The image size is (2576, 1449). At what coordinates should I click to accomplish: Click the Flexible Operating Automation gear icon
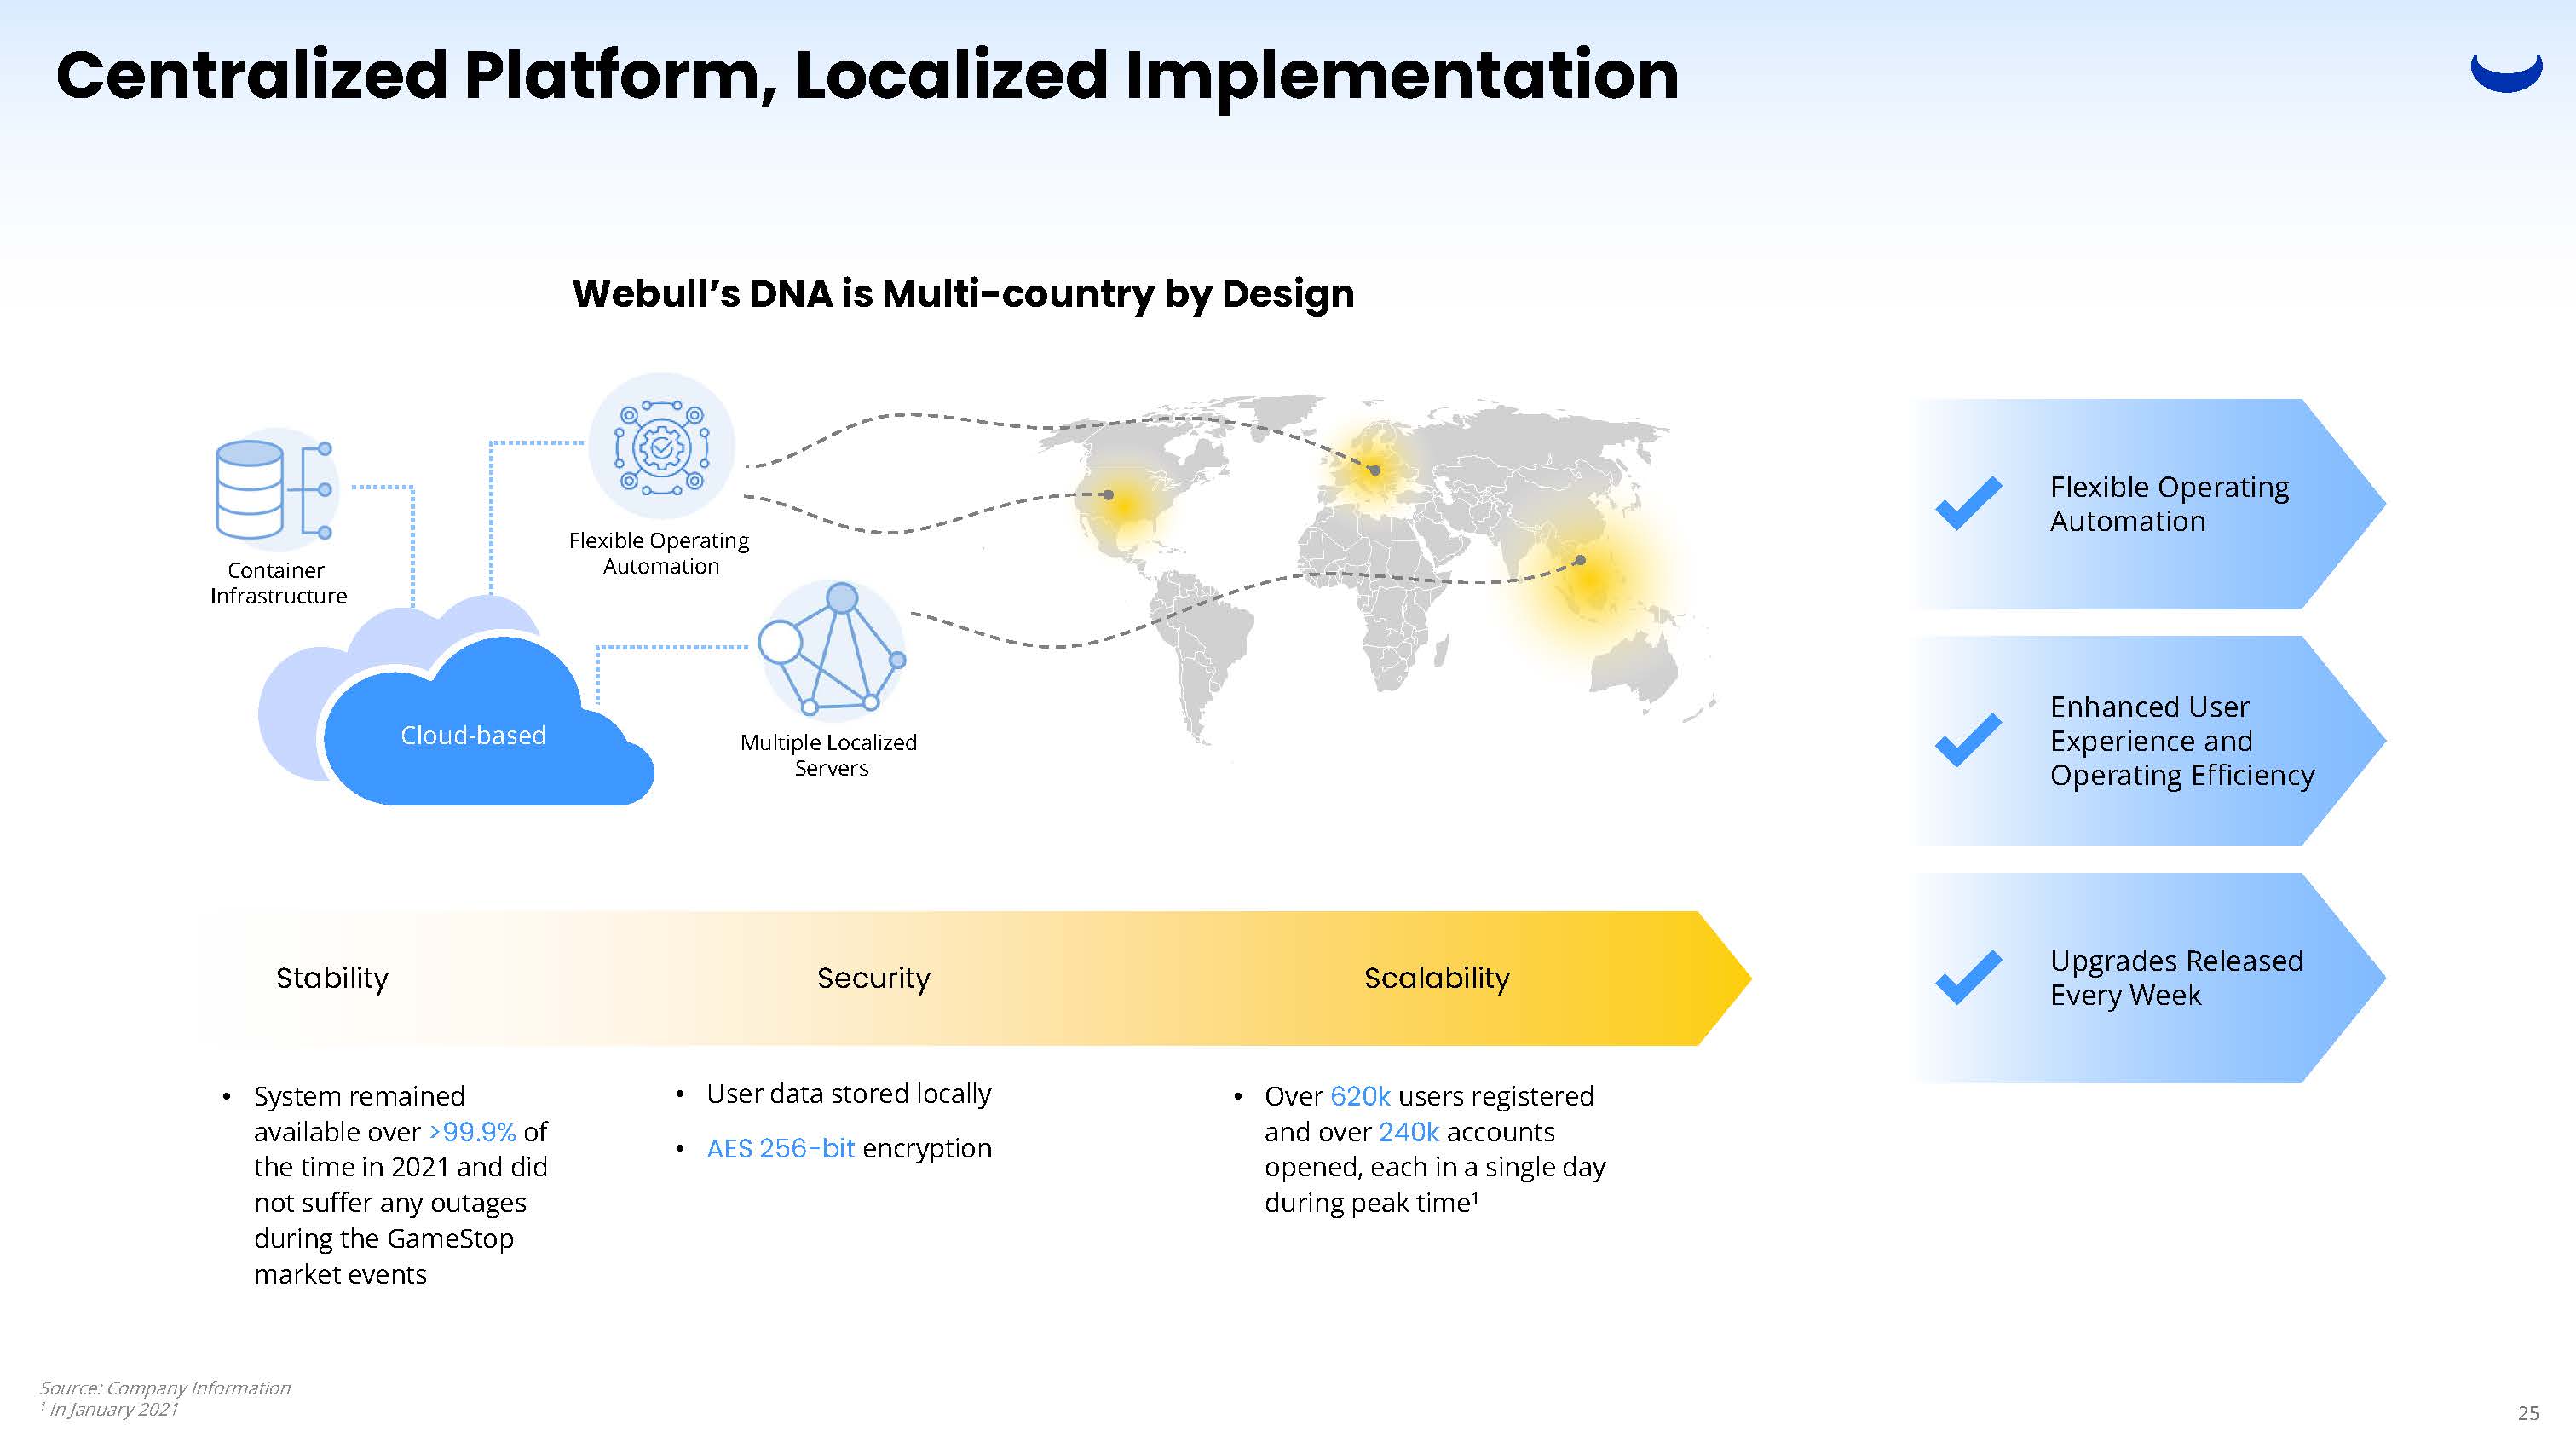click(x=661, y=448)
